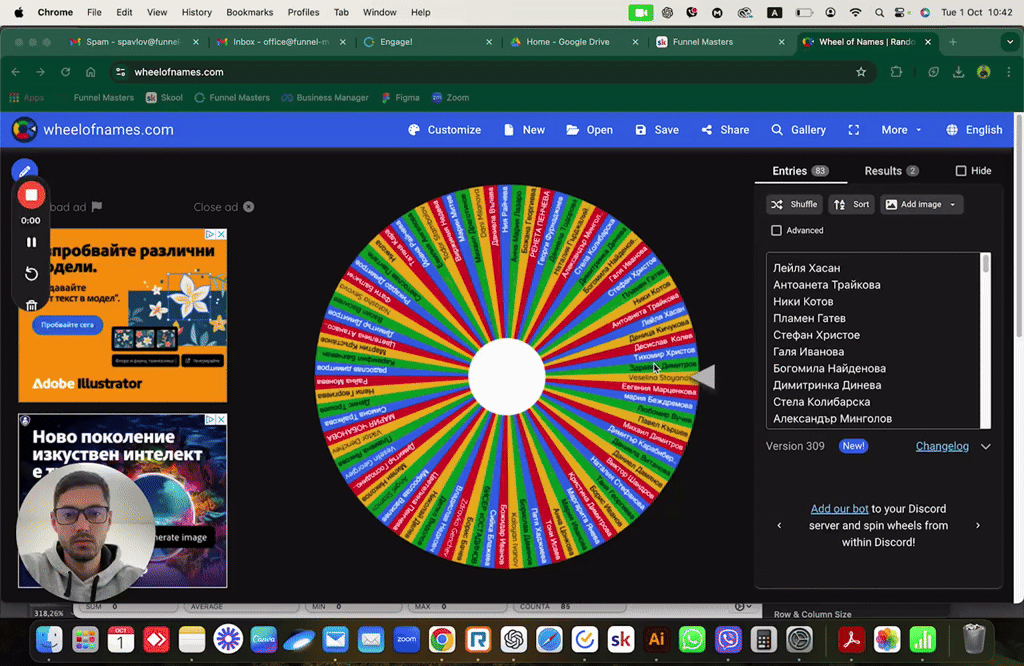The height and width of the screenshot is (666, 1024).
Task: Open the Customize wheel settings
Action: [445, 130]
